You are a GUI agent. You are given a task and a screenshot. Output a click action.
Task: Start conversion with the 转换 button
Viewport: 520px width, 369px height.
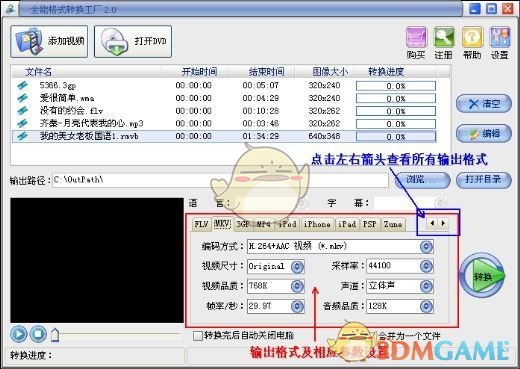coord(483,276)
